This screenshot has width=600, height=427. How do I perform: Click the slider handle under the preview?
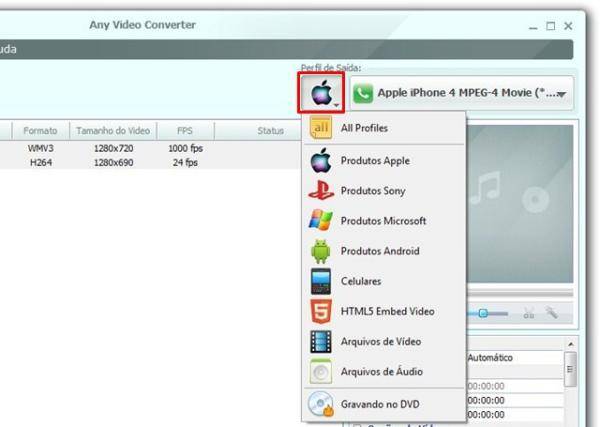(x=483, y=313)
